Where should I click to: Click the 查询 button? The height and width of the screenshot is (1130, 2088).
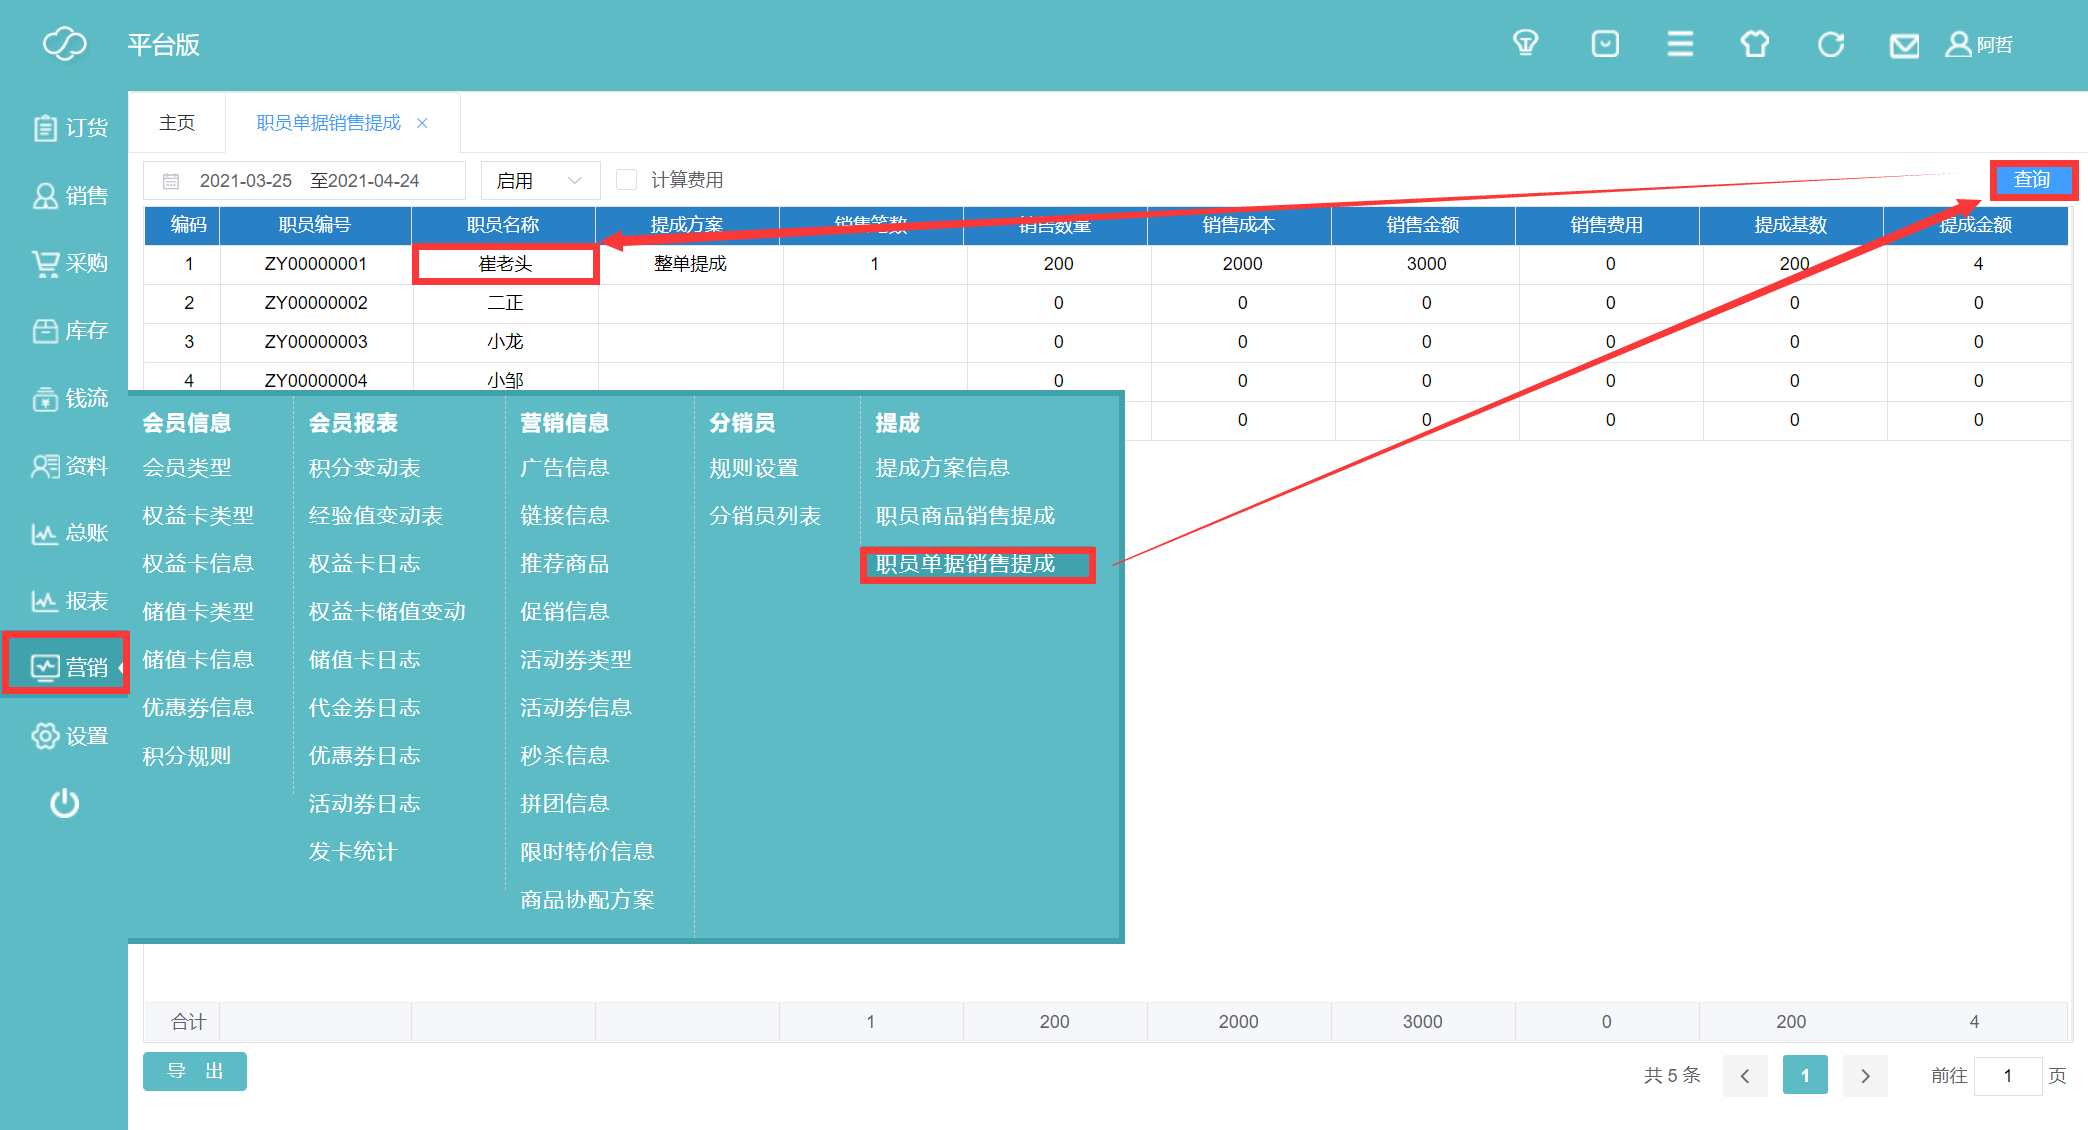tap(2032, 180)
